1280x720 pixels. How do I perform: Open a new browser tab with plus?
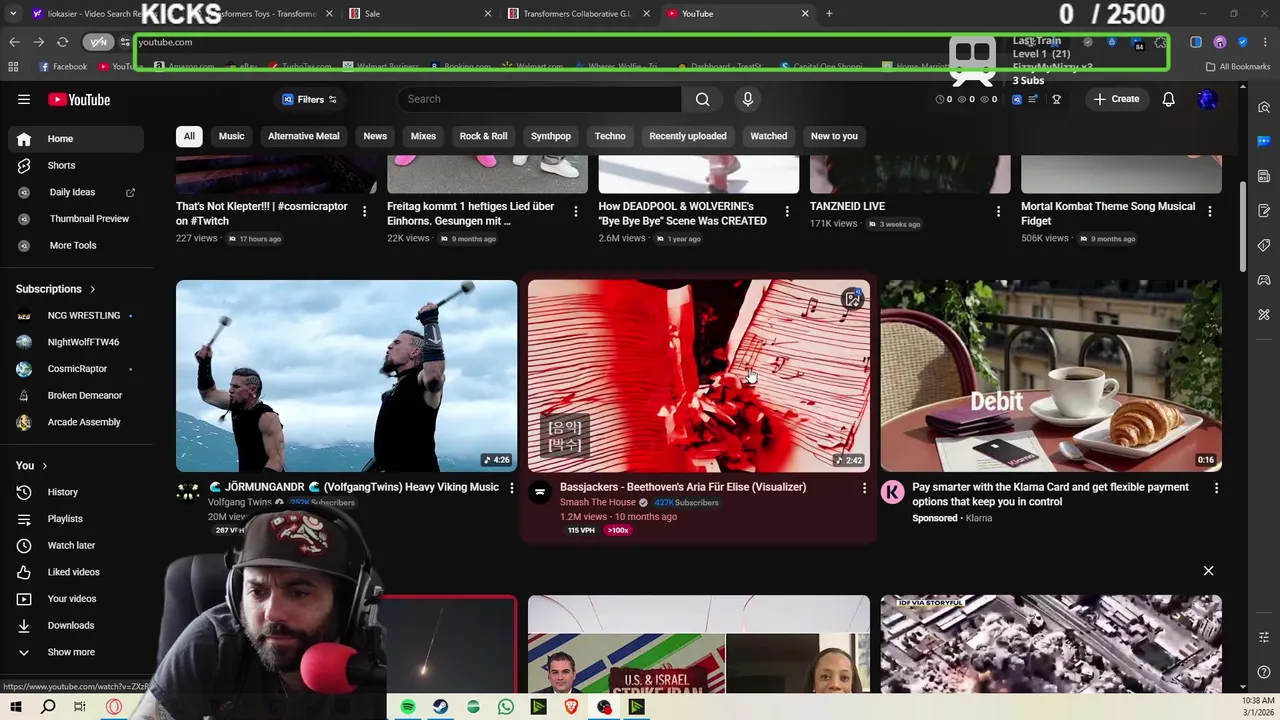tap(829, 14)
